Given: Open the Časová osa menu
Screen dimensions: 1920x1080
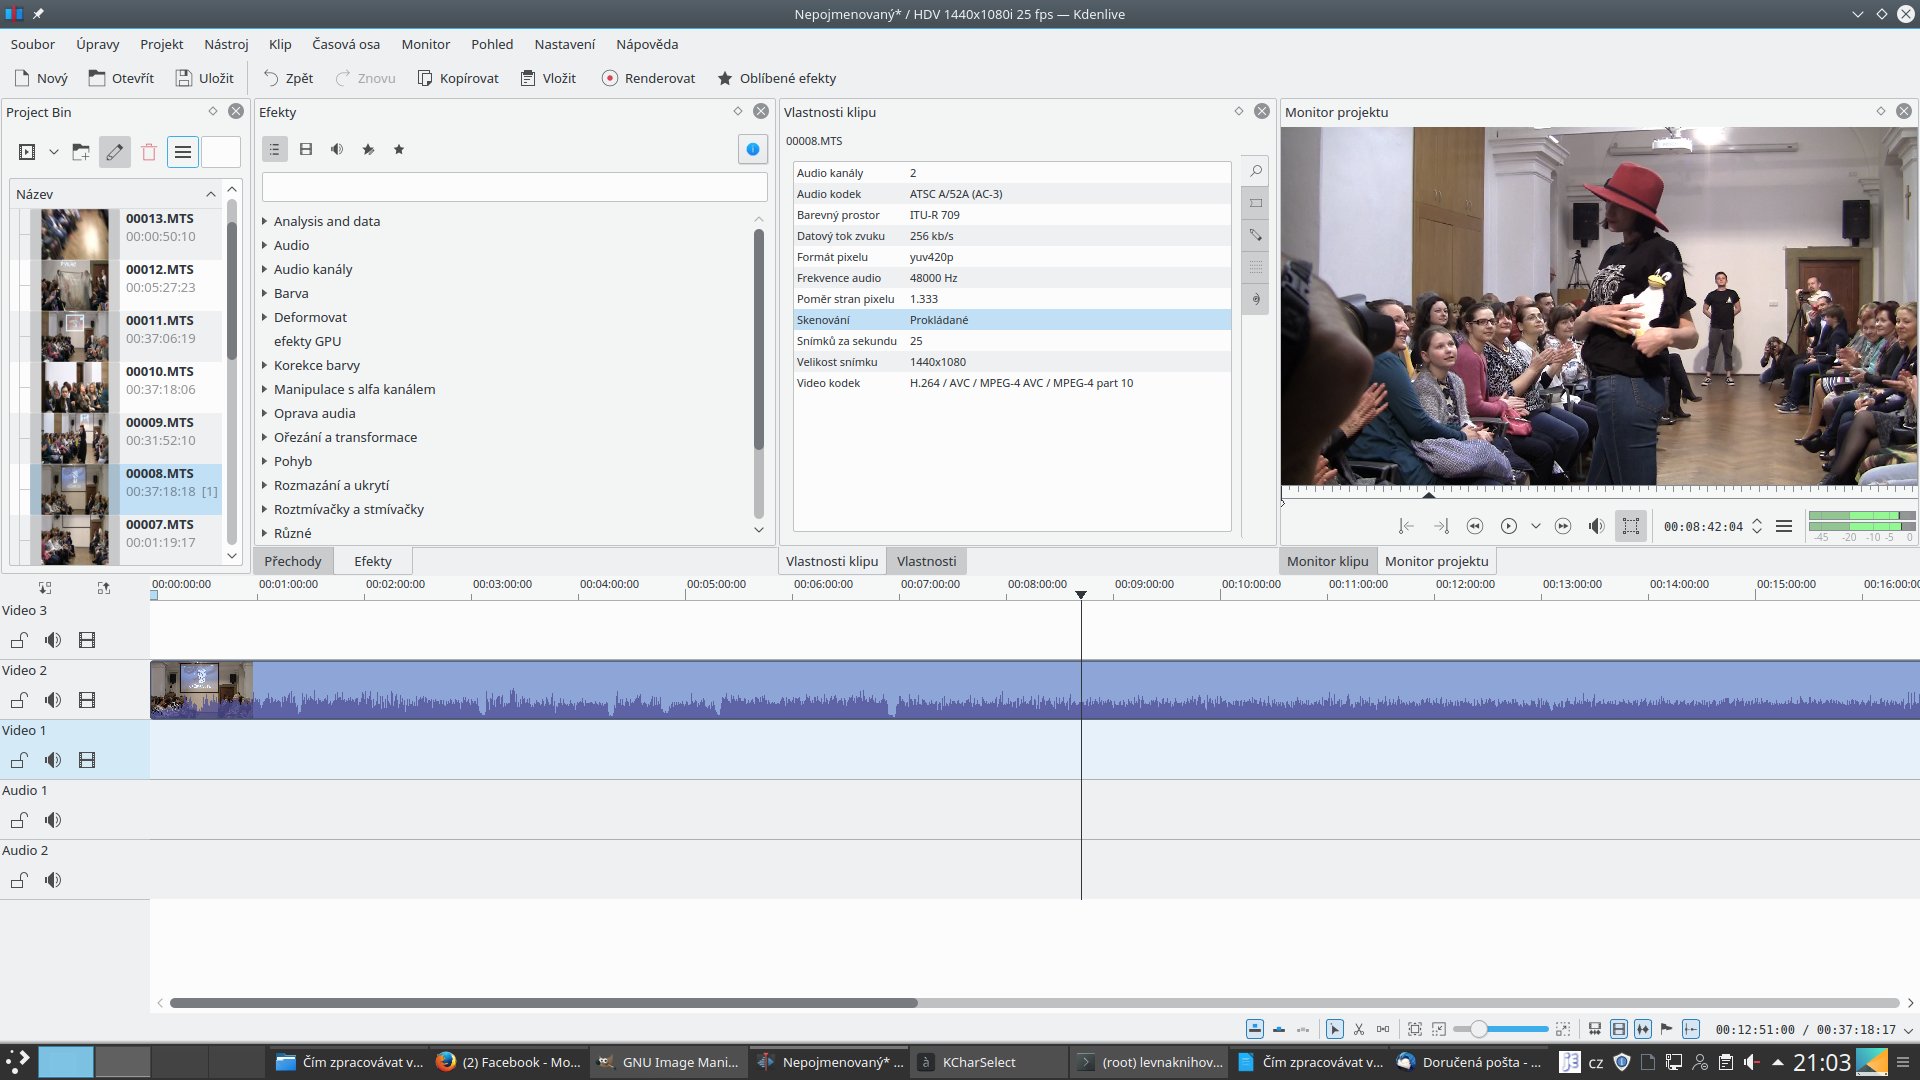Looking at the screenshot, I should pyautogui.click(x=345, y=44).
